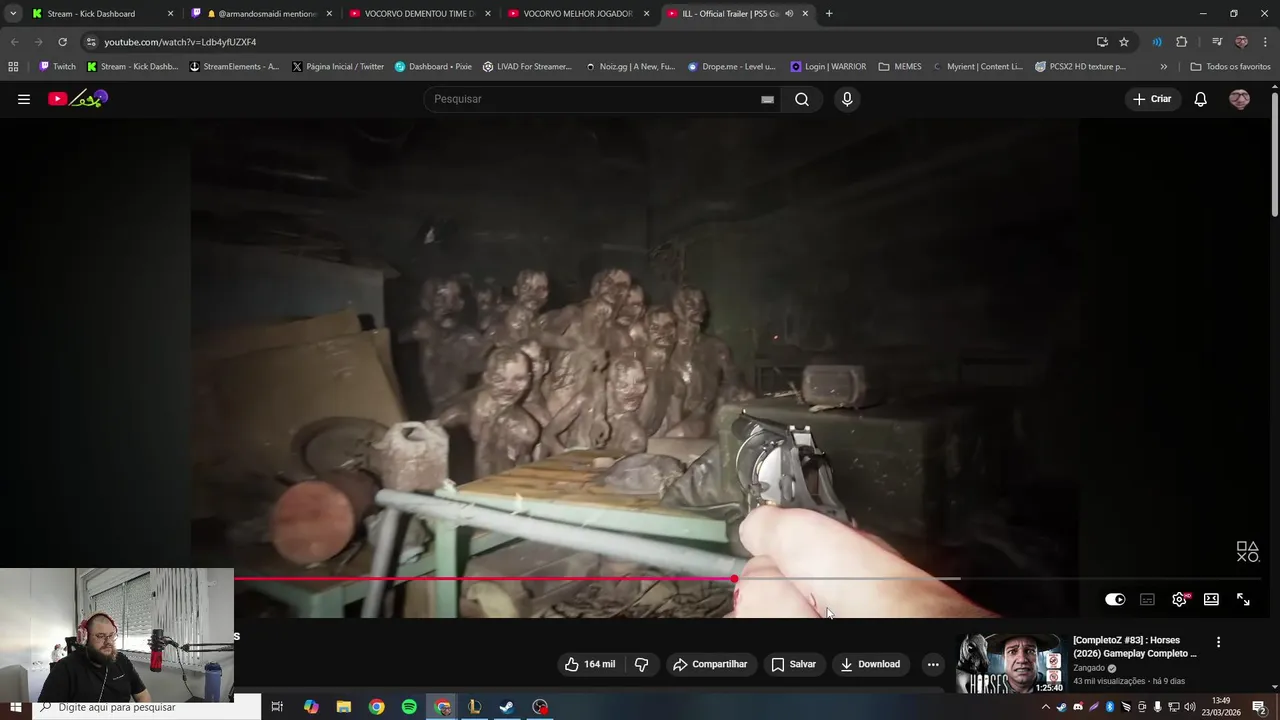Click the video progress bar scrubber
This screenshot has width=1280, height=720.
coord(734,579)
